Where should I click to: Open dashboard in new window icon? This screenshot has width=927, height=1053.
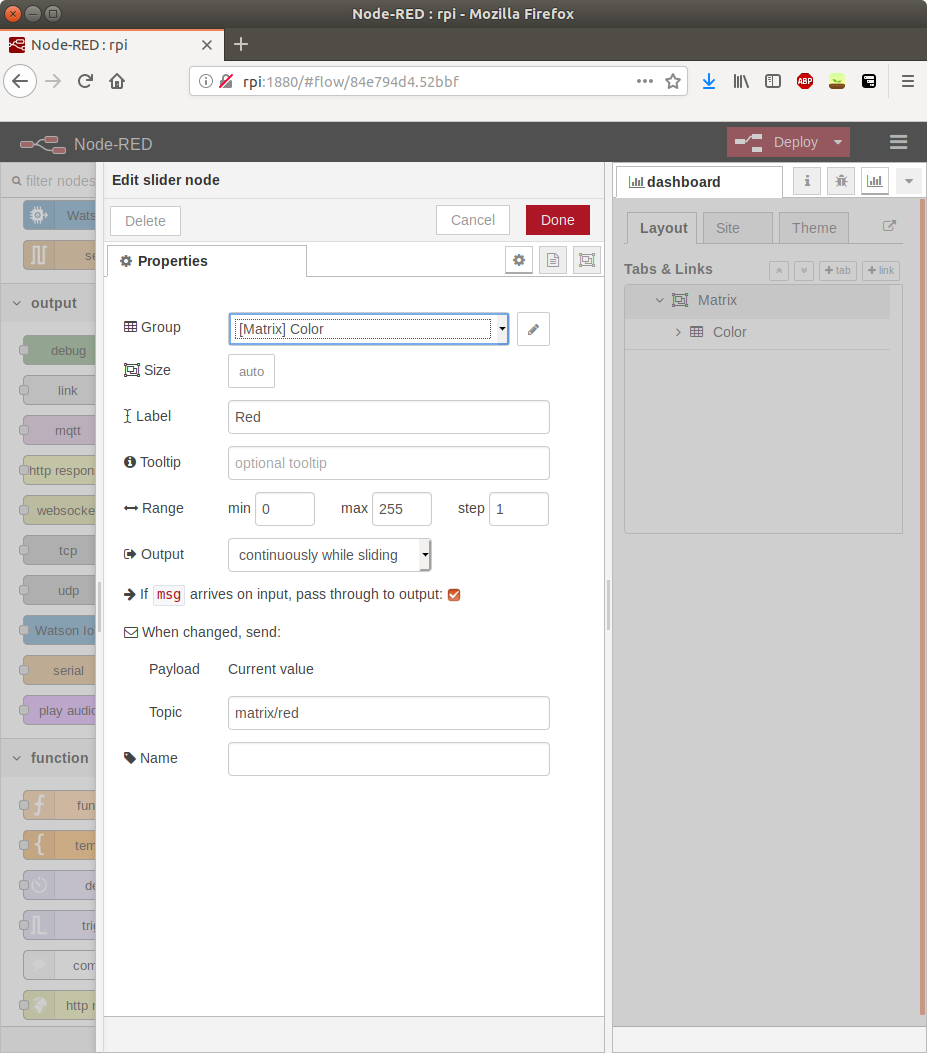[x=889, y=226]
